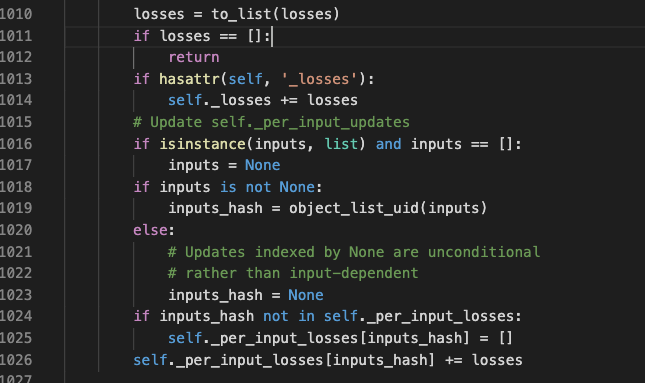Click the object_list_uid function call
645x383 pixels.
click(x=354, y=208)
